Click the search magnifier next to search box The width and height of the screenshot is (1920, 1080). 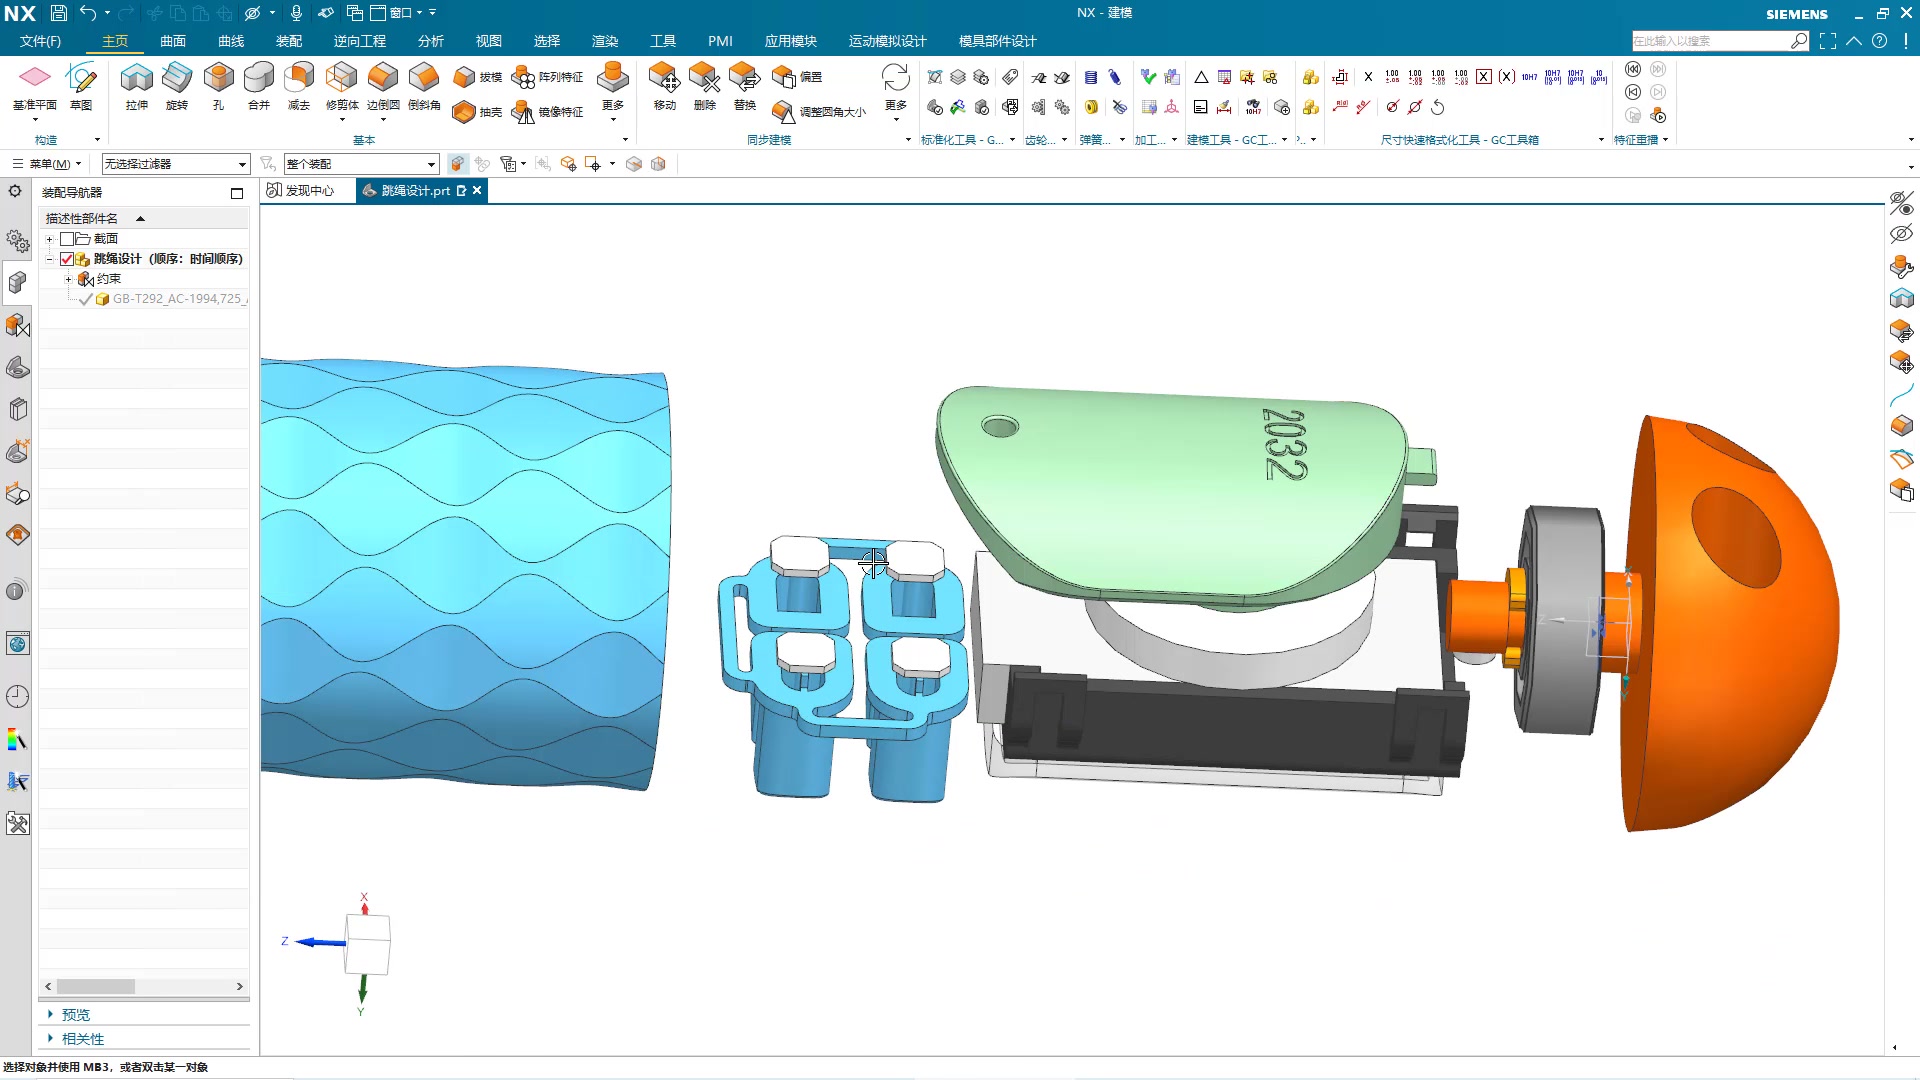1800,41
